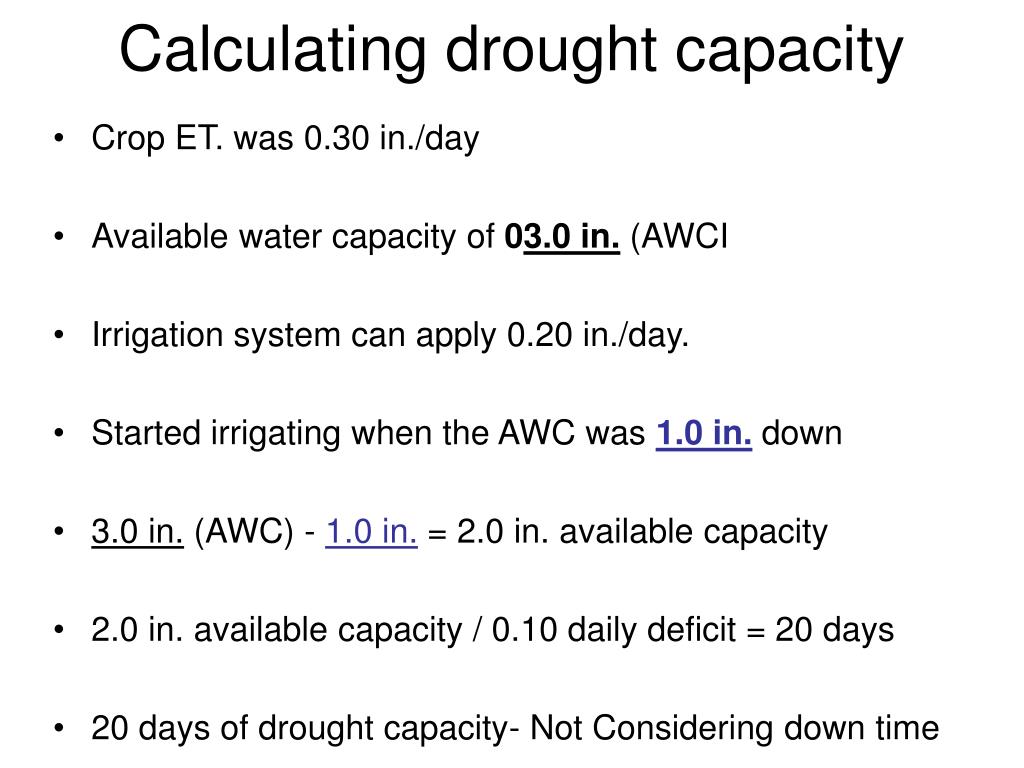Click the 'Available water capacity of' text
This screenshot has width=1024, height=768.
click(293, 237)
